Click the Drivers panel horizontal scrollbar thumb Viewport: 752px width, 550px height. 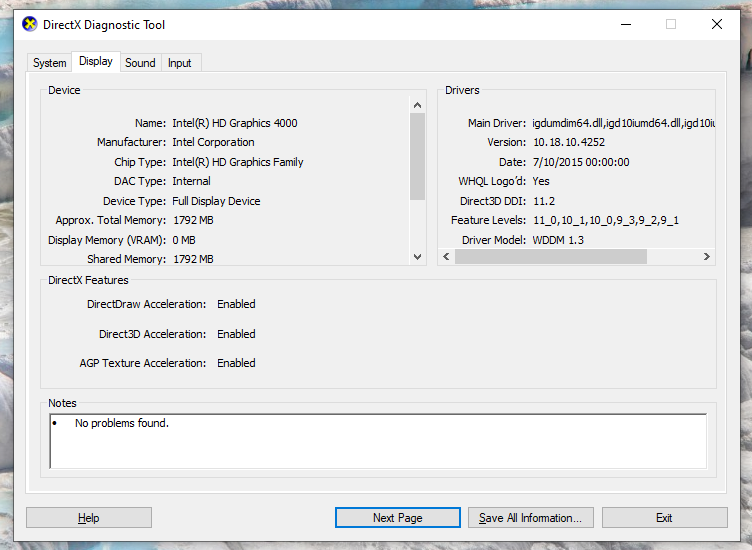pos(551,257)
